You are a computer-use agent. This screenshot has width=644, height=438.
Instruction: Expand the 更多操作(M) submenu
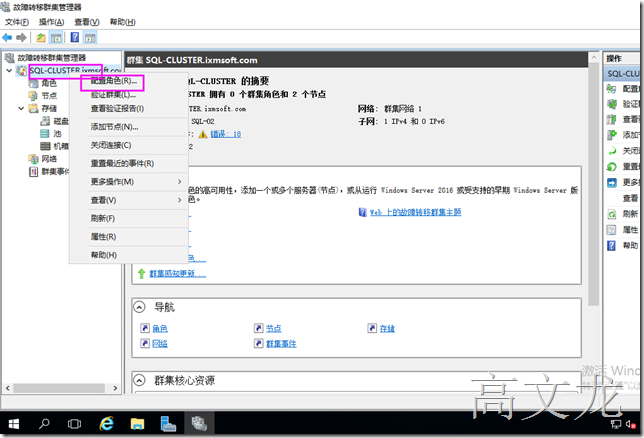179,182
